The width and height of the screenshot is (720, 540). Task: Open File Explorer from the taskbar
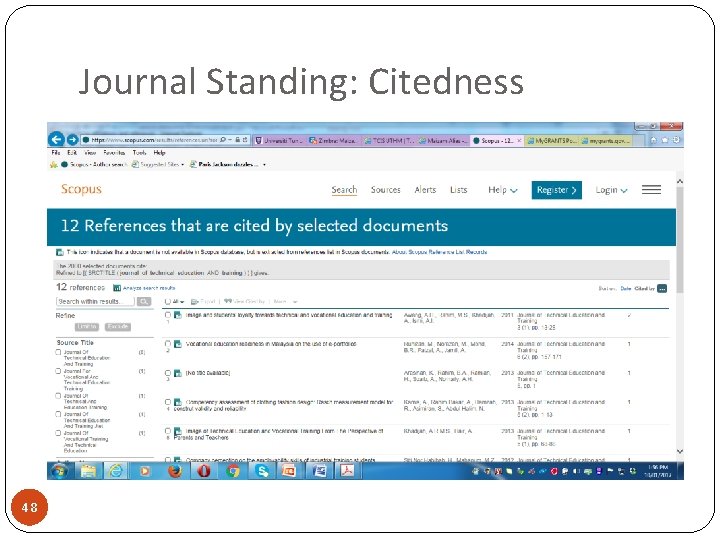(x=88, y=471)
